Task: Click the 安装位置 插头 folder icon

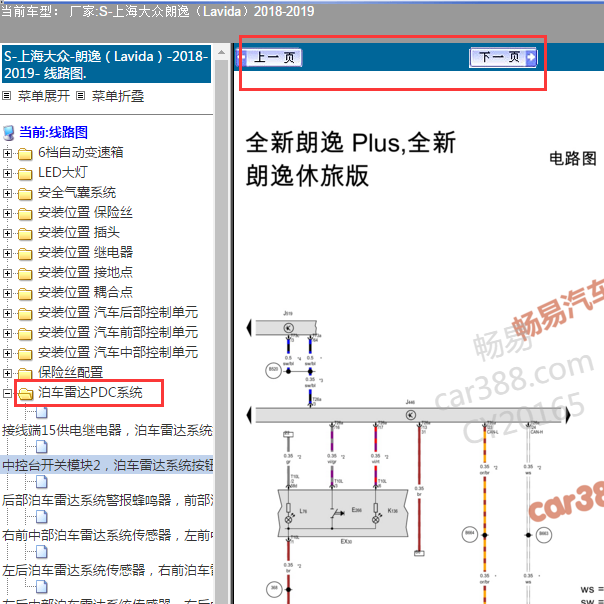Action: tap(25, 234)
